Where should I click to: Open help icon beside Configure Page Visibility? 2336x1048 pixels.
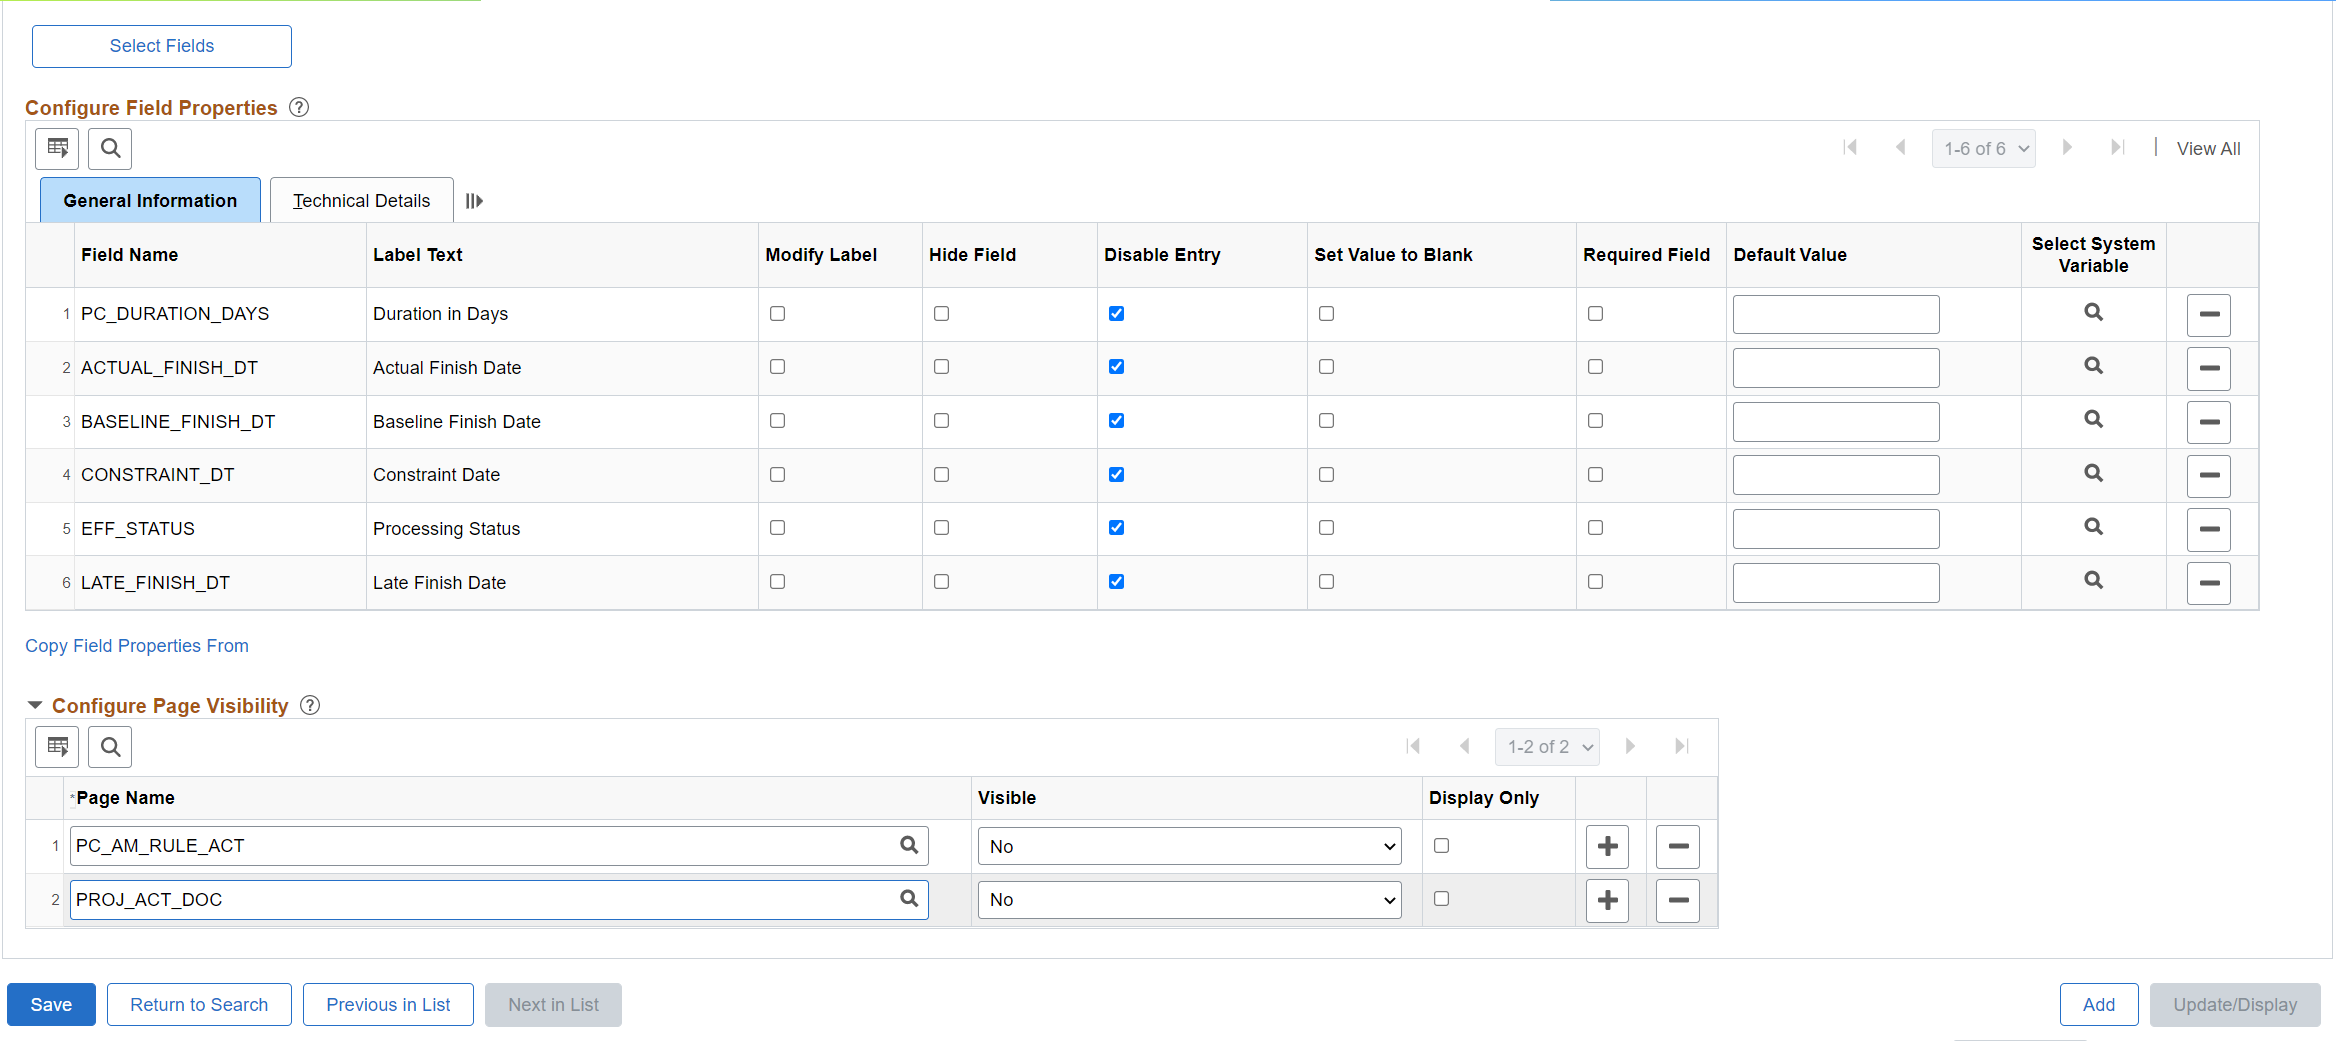tap(310, 705)
